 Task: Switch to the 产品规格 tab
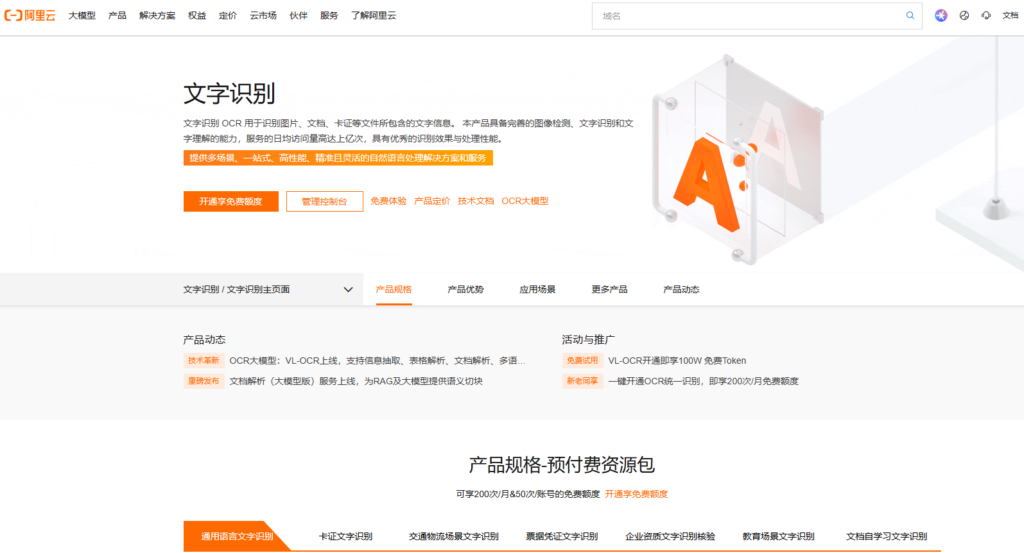coord(394,289)
